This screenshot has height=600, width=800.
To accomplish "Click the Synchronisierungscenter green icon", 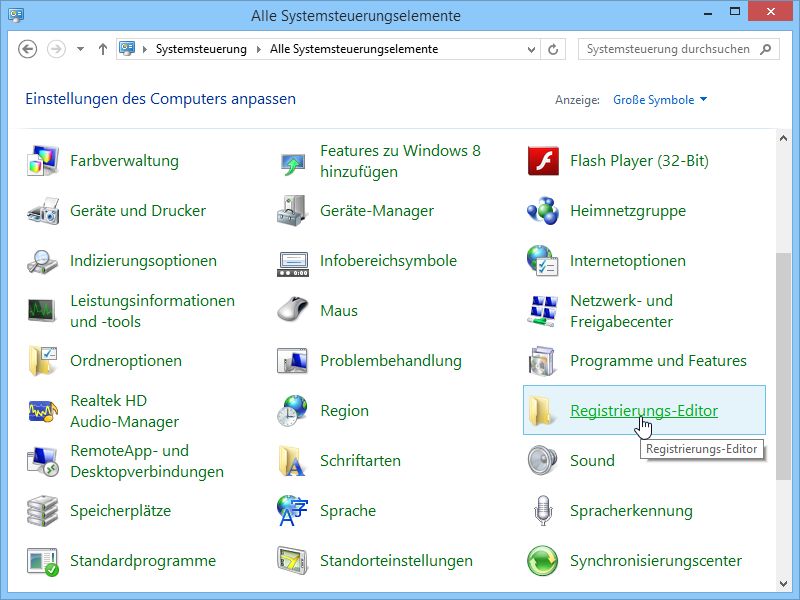I will coord(543,561).
